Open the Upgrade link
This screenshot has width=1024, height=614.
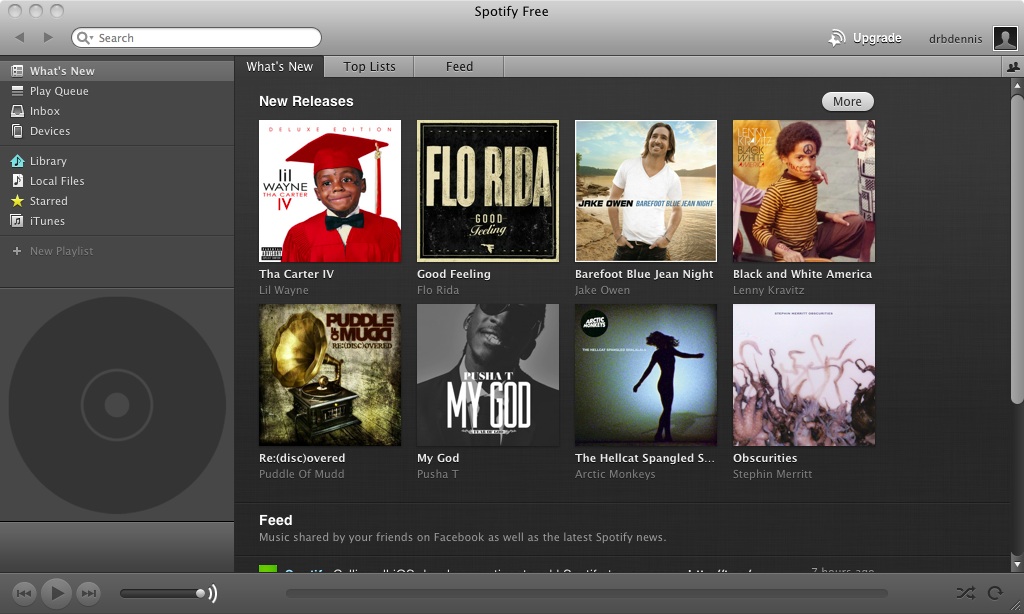(876, 38)
